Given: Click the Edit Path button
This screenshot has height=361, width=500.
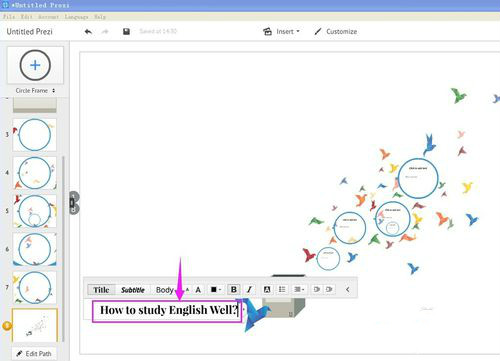Looking at the screenshot, I should point(34,354).
